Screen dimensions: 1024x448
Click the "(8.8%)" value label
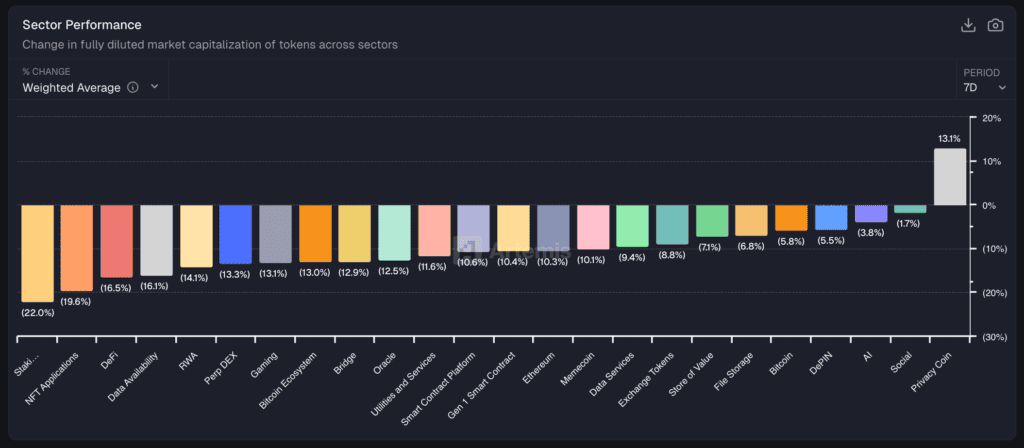(x=672, y=255)
